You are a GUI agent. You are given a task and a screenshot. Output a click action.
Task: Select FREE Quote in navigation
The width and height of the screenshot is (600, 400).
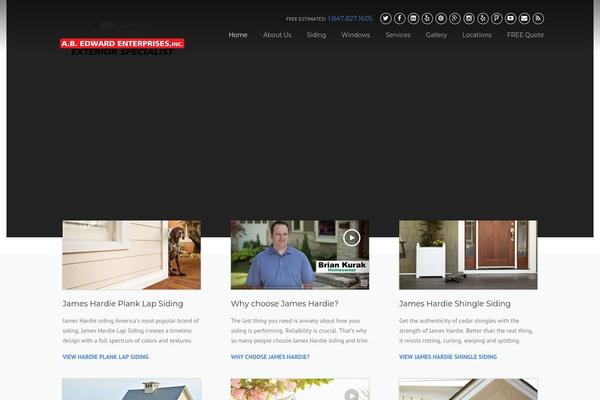pyautogui.click(x=525, y=35)
